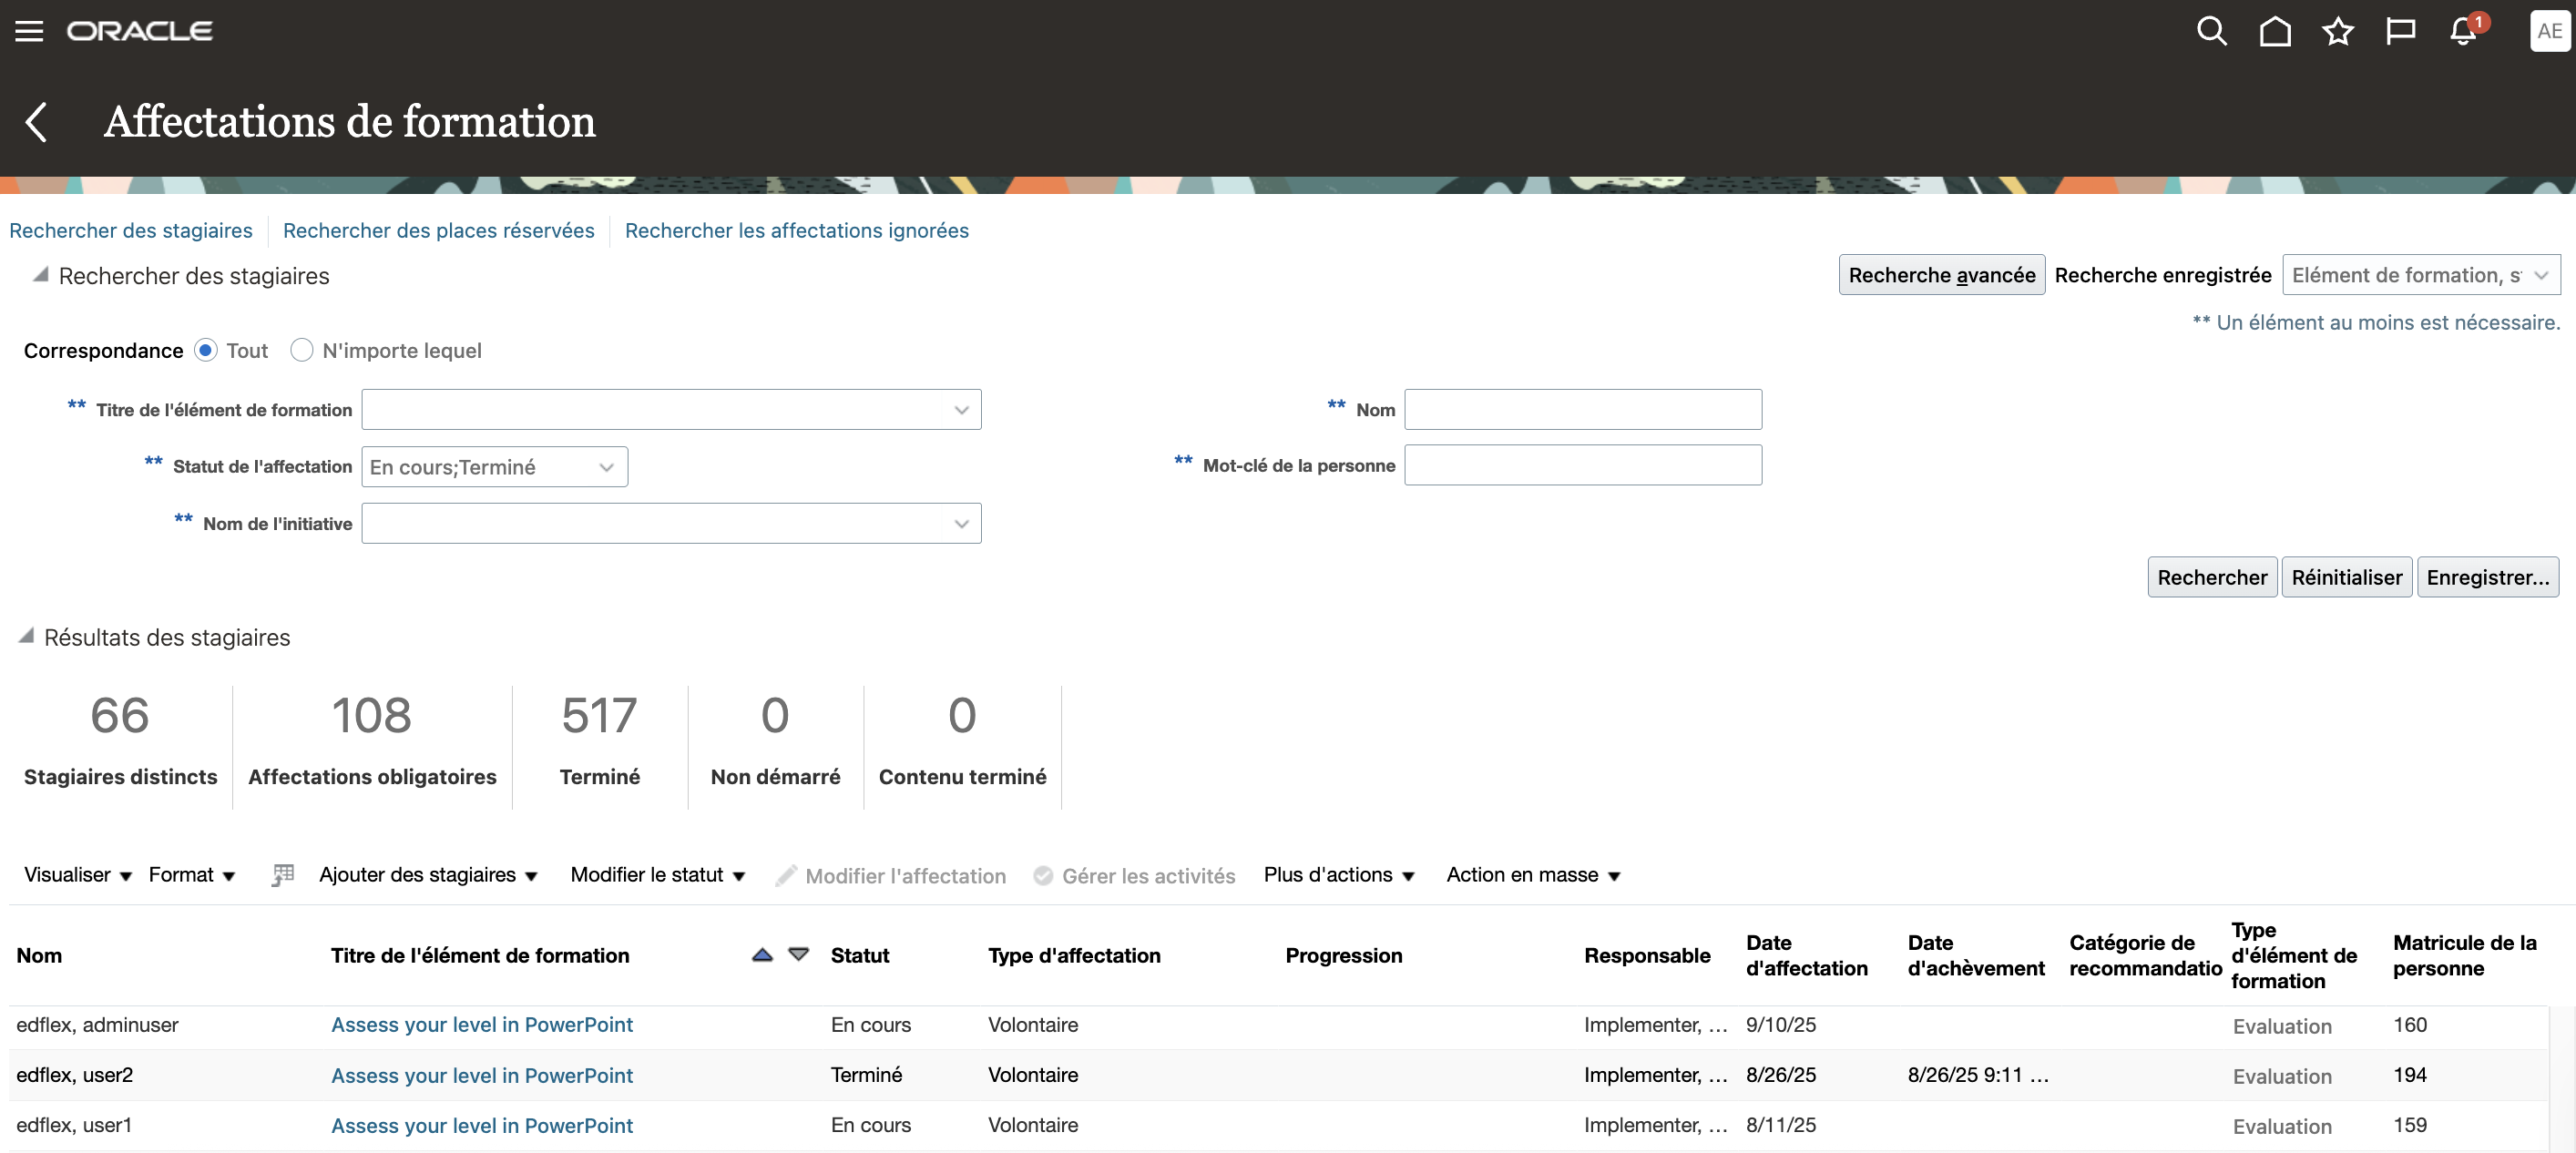Open the search magnifier icon

[2211, 31]
